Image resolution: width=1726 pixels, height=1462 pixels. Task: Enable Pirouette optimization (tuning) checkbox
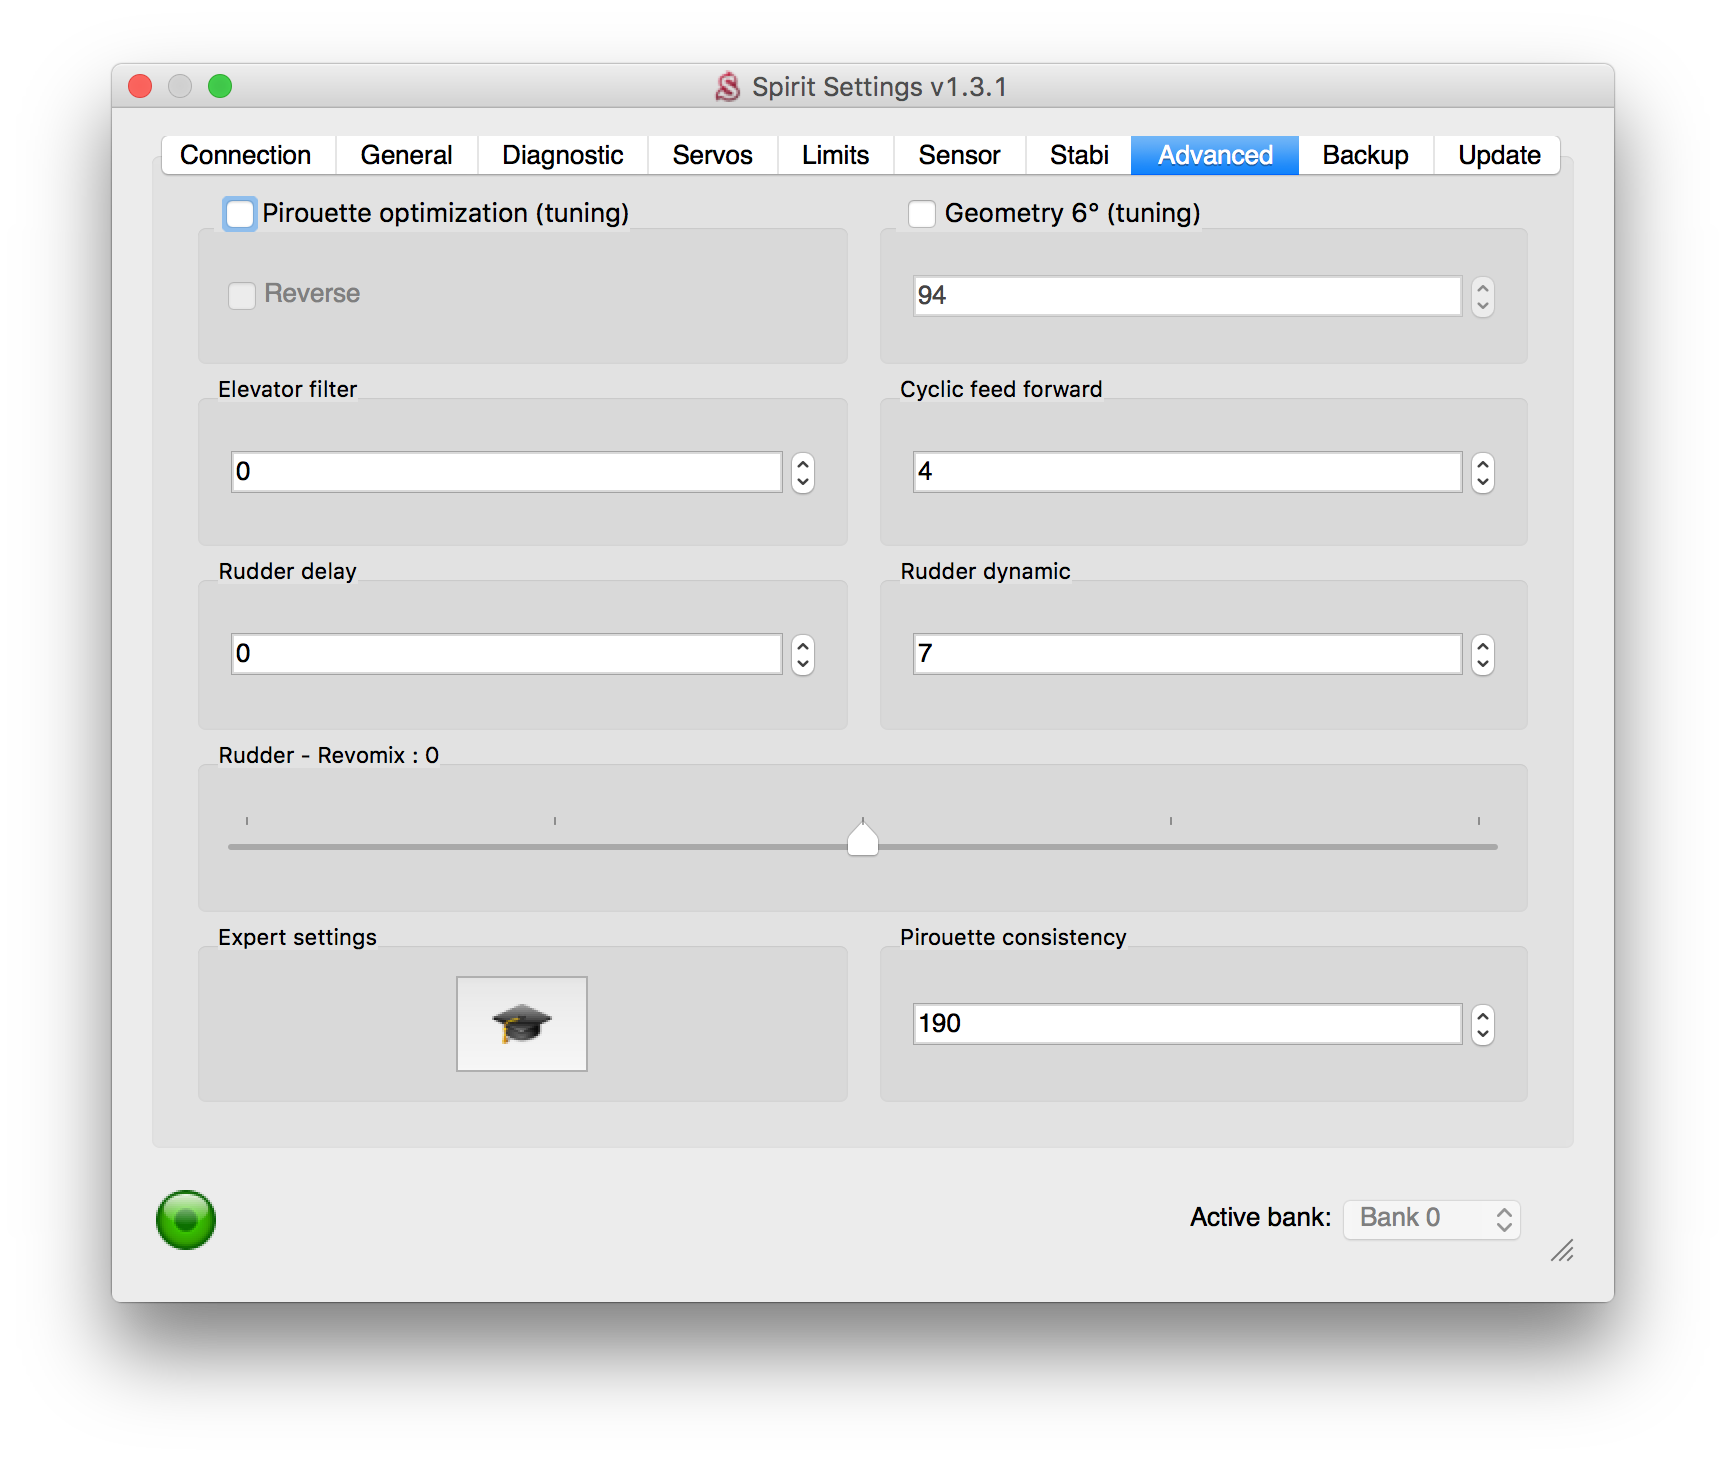[240, 214]
